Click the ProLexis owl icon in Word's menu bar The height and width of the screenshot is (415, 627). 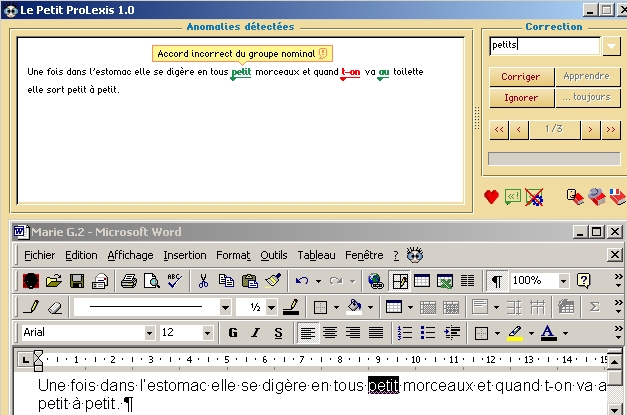coord(415,255)
